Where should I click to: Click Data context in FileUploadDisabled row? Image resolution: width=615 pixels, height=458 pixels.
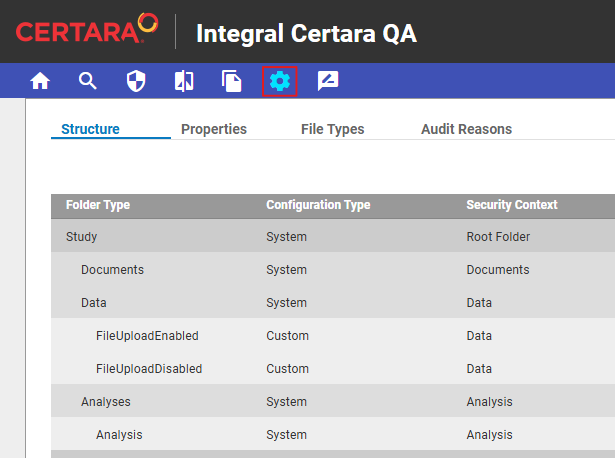click(x=479, y=368)
